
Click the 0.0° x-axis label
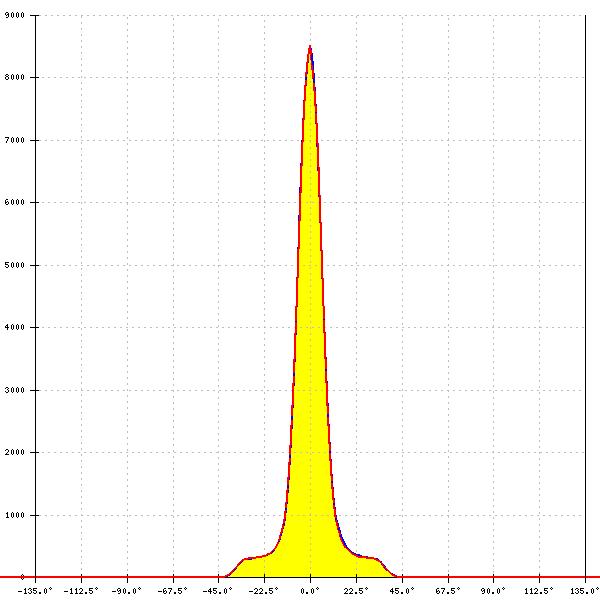pyautogui.click(x=310, y=591)
